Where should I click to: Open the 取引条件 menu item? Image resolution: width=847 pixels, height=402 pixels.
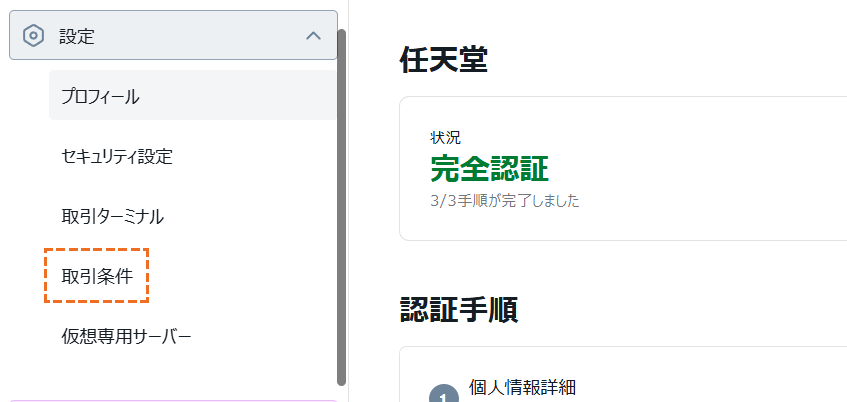(97, 276)
